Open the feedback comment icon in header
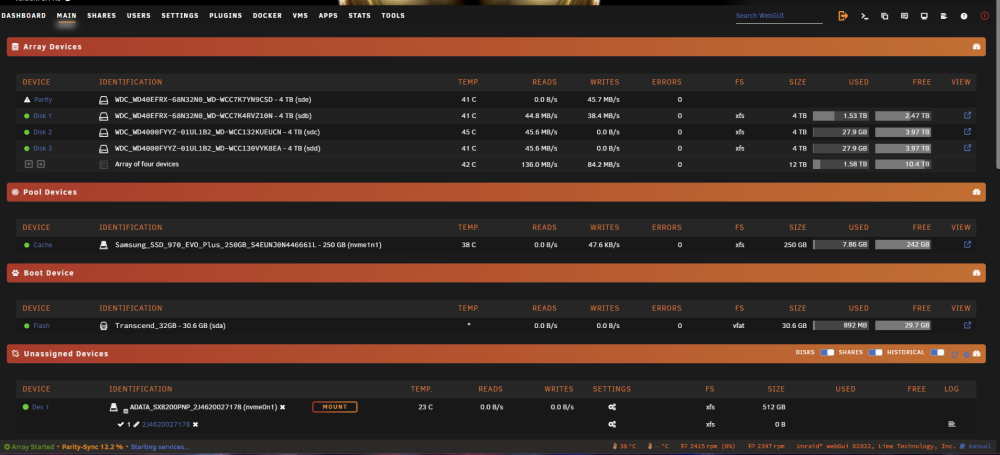This screenshot has width=1000, height=455. coord(904,16)
